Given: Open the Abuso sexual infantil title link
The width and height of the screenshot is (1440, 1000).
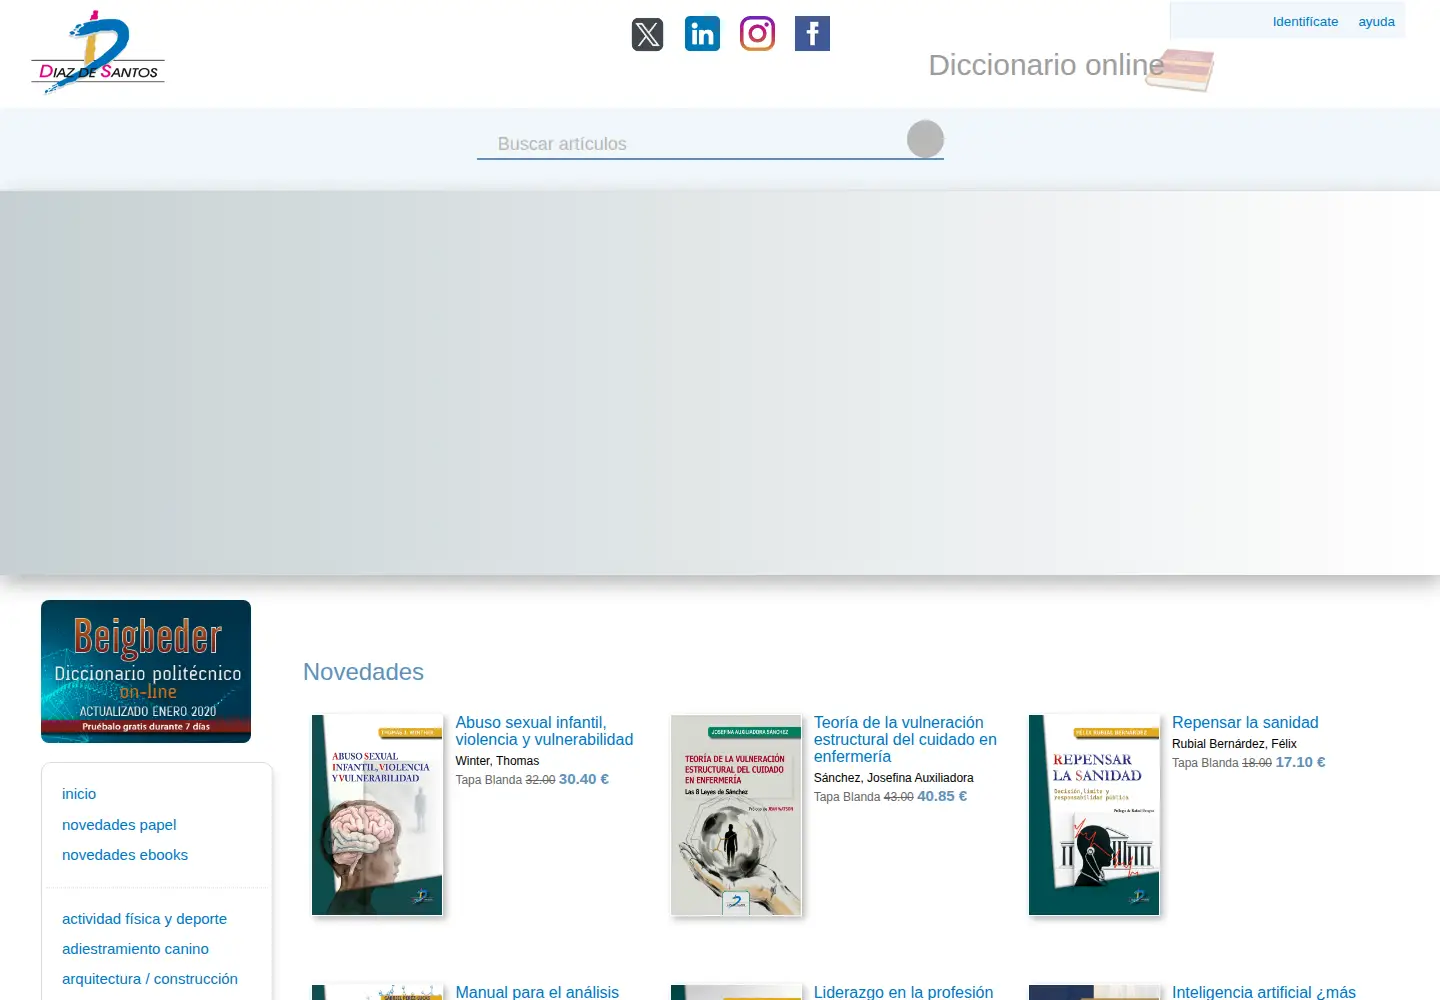Looking at the screenshot, I should (544, 731).
